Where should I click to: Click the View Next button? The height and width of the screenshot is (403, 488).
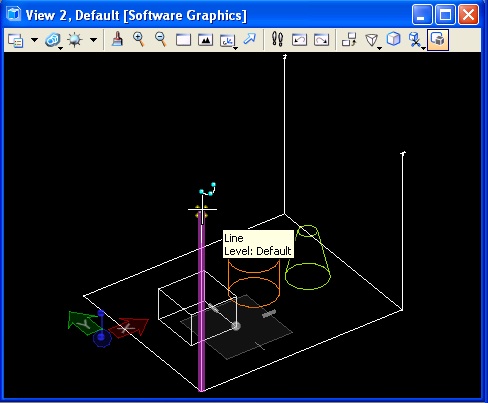click(x=321, y=40)
